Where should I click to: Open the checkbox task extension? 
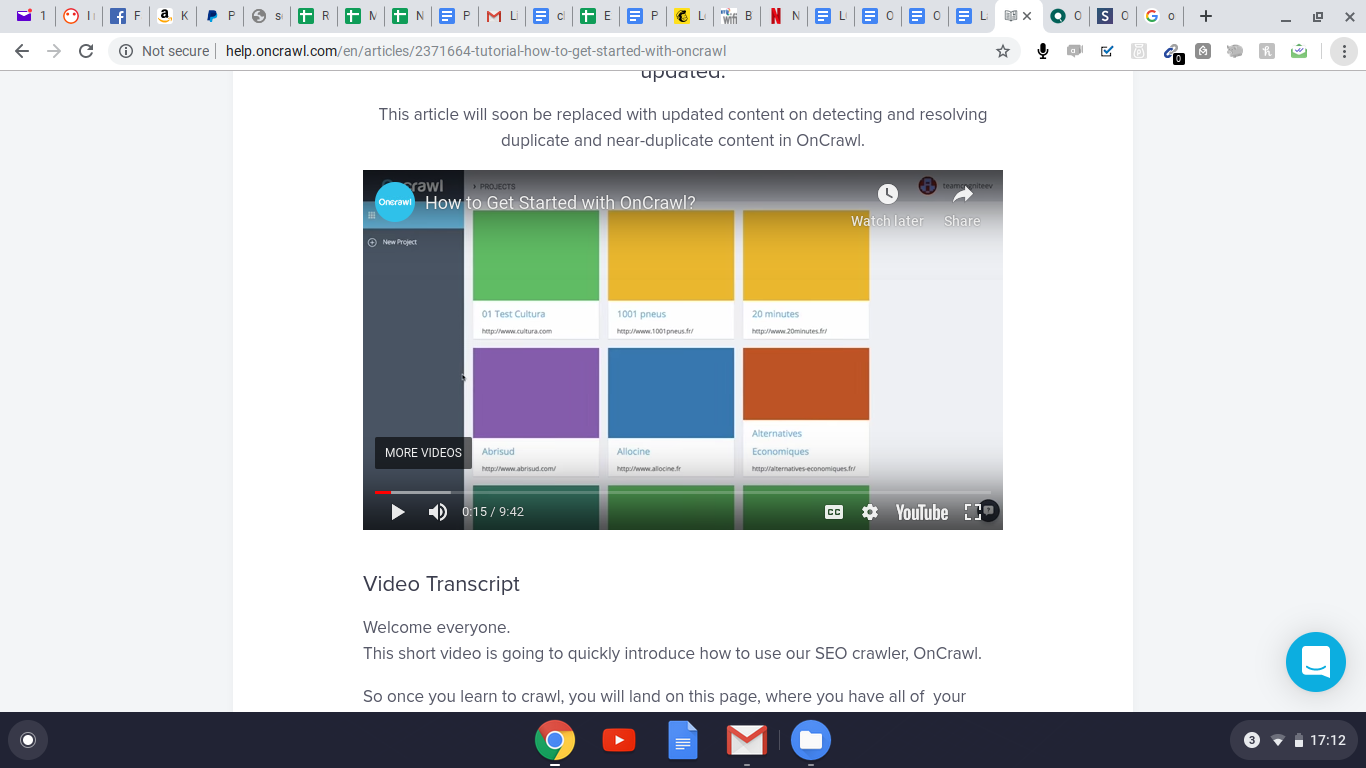[1107, 51]
